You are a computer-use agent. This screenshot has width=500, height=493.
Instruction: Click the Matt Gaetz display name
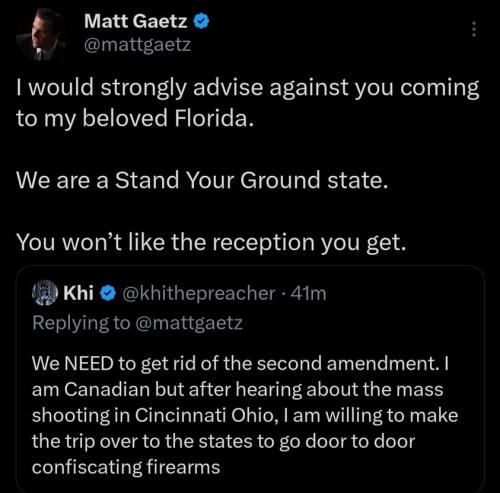136,21
